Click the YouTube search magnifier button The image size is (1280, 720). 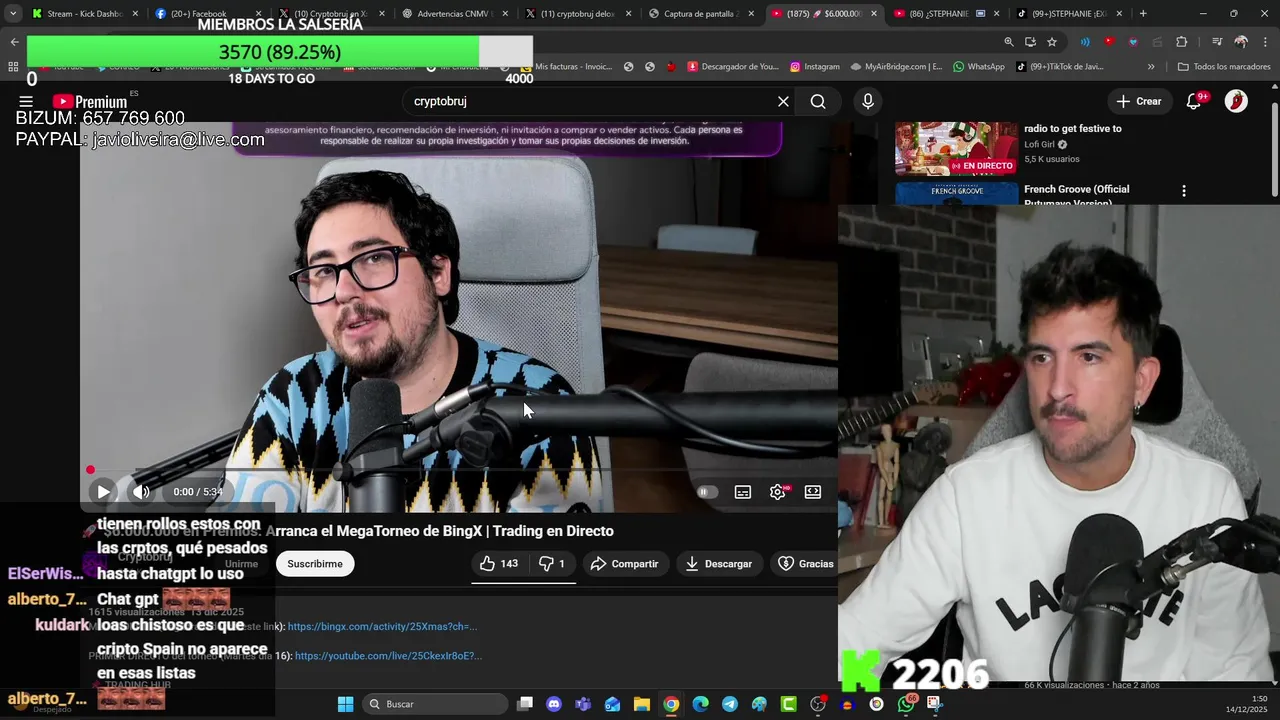pyautogui.click(x=818, y=101)
